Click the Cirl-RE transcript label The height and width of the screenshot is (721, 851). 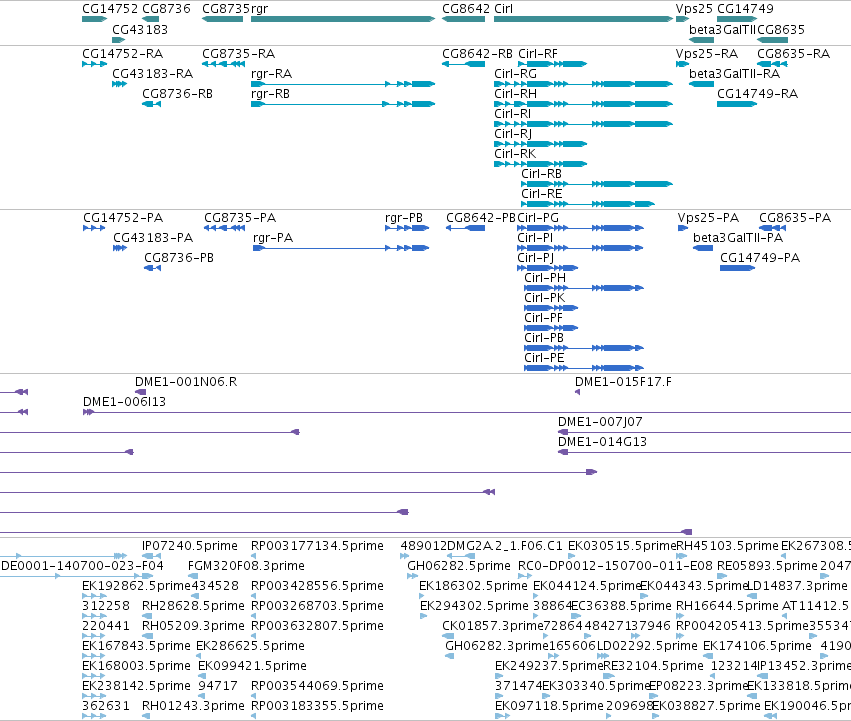(x=542, y=194)
